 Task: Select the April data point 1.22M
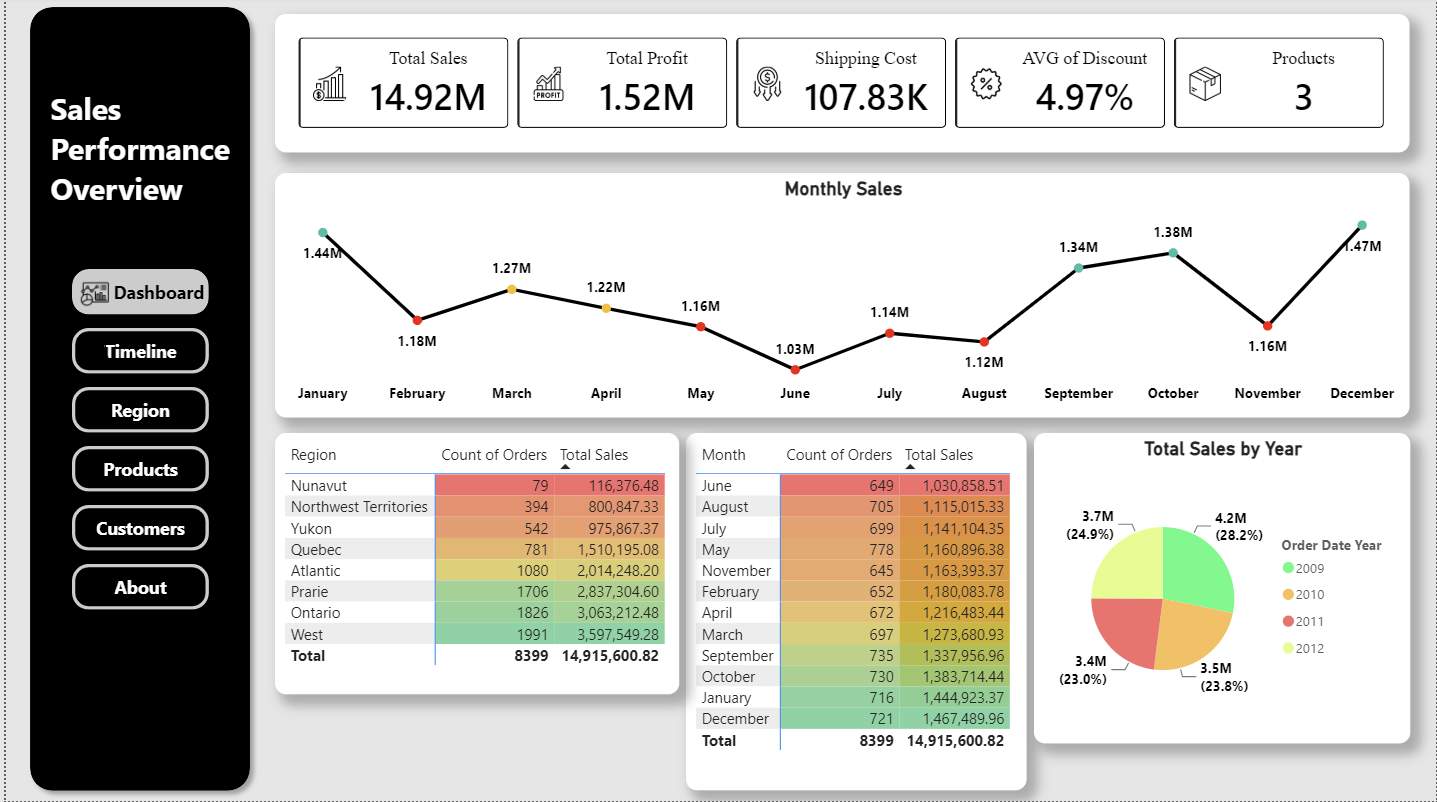coord(606,308)
